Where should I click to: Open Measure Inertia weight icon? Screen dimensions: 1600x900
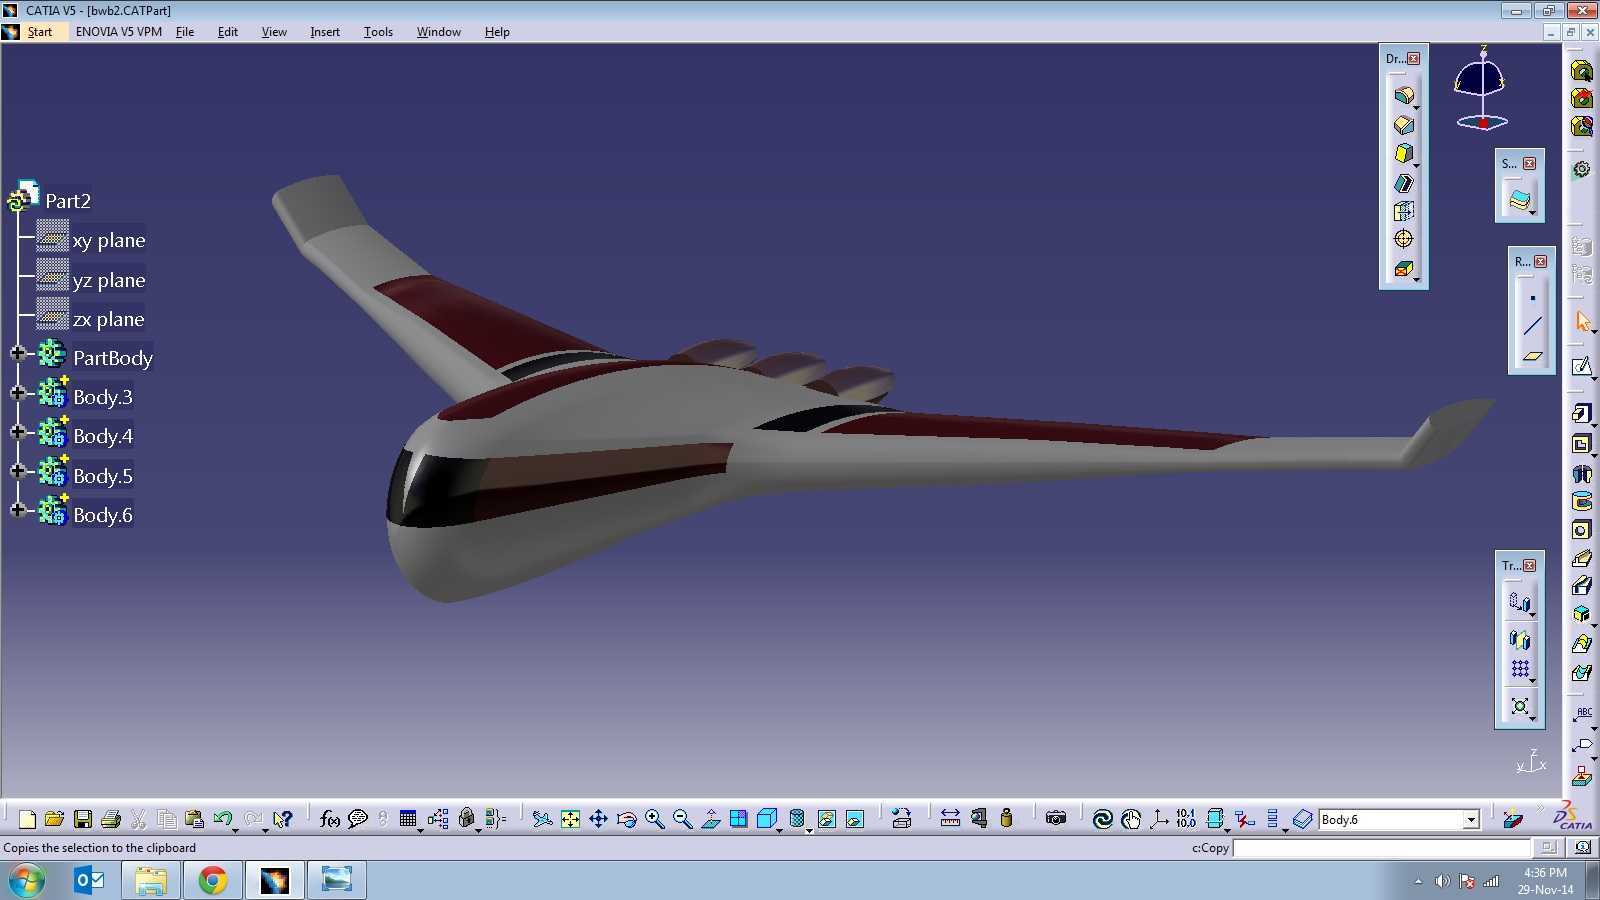[1006, 819]
